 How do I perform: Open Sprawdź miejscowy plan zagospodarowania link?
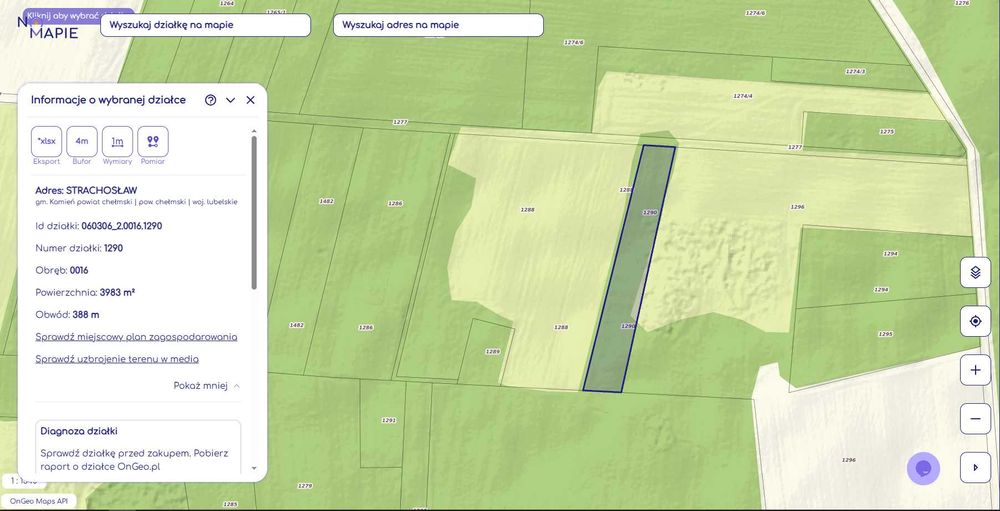click(x=136, y=337)
